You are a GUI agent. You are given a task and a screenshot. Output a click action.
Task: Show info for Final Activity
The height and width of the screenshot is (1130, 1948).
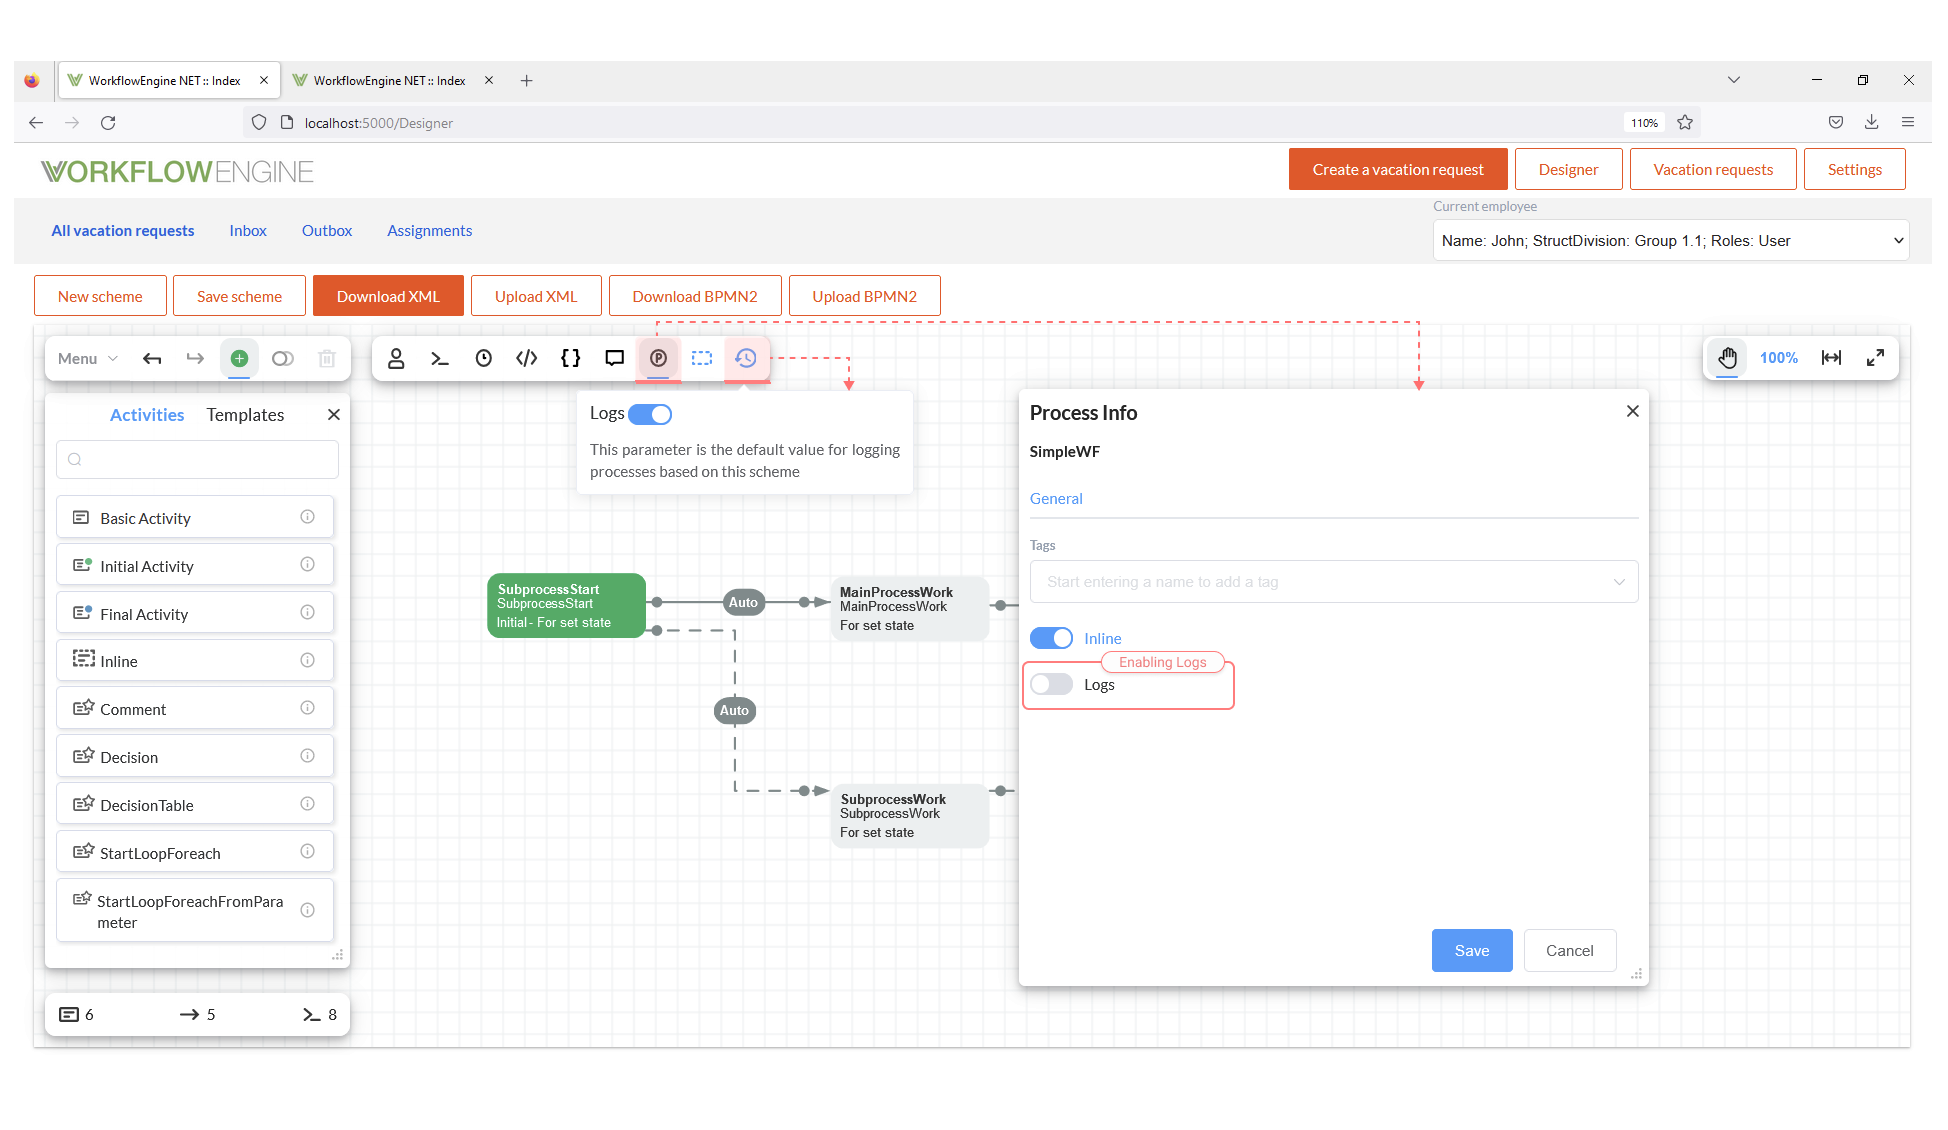click(308, 613)
